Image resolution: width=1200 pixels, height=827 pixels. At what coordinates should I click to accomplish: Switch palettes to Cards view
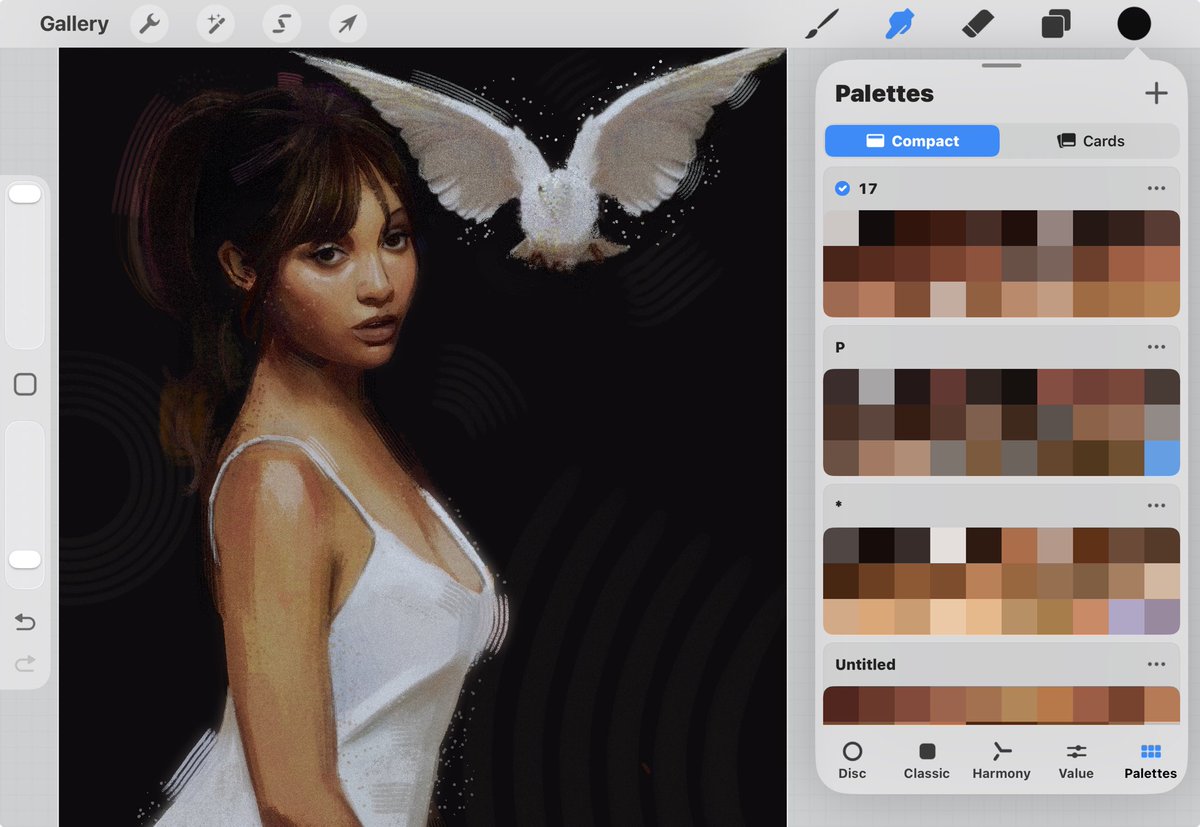1090,141
